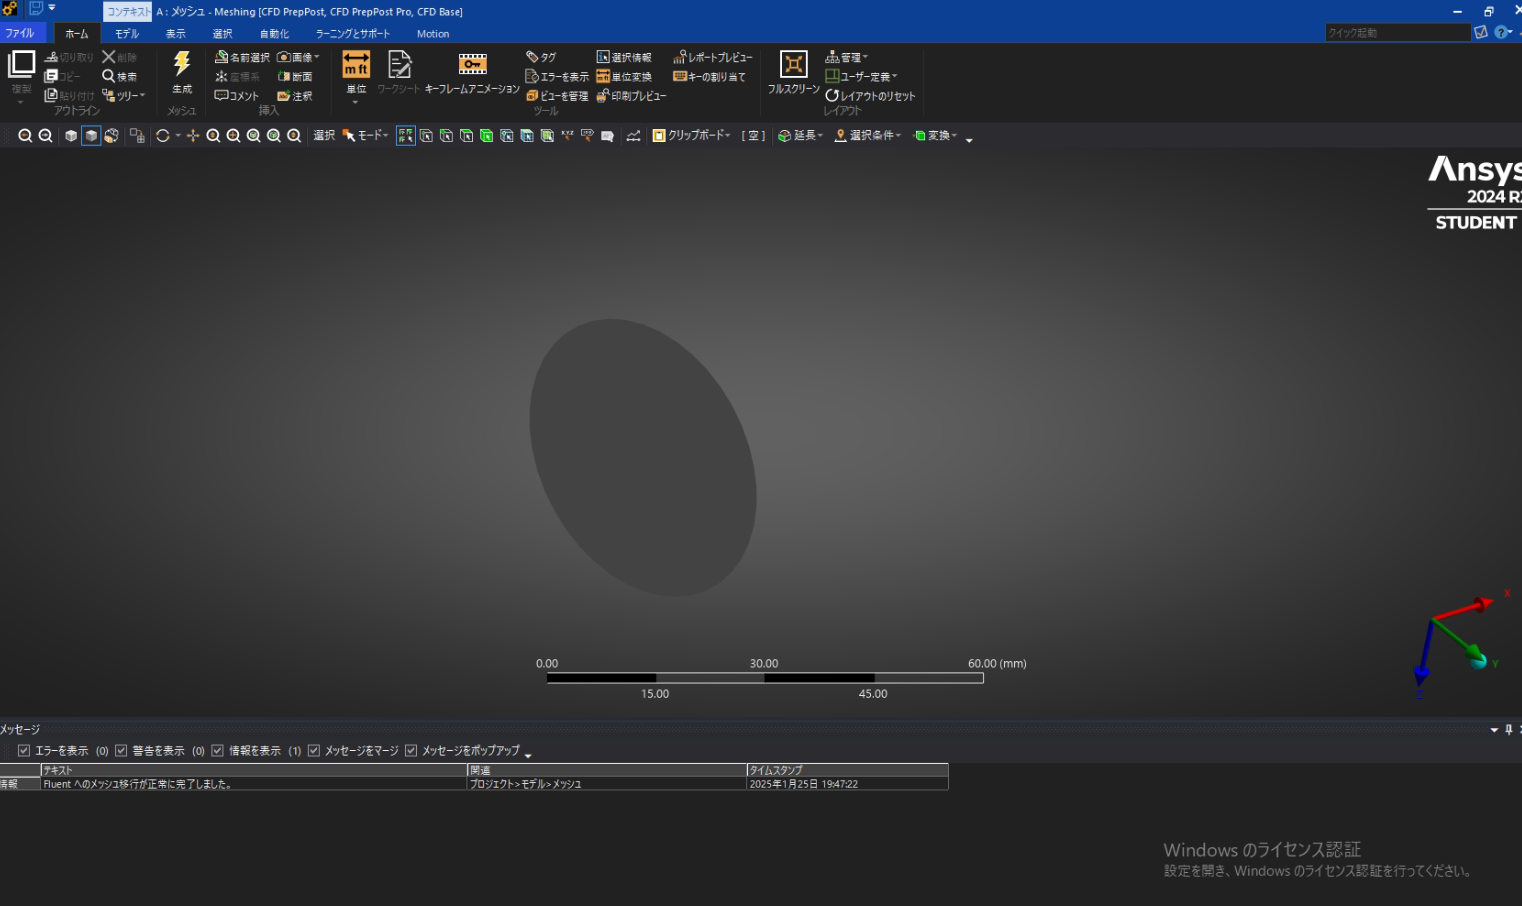Insert a 断面 section plane
The width and height of the screenshot is (1522, 906).
click(295, 76)
